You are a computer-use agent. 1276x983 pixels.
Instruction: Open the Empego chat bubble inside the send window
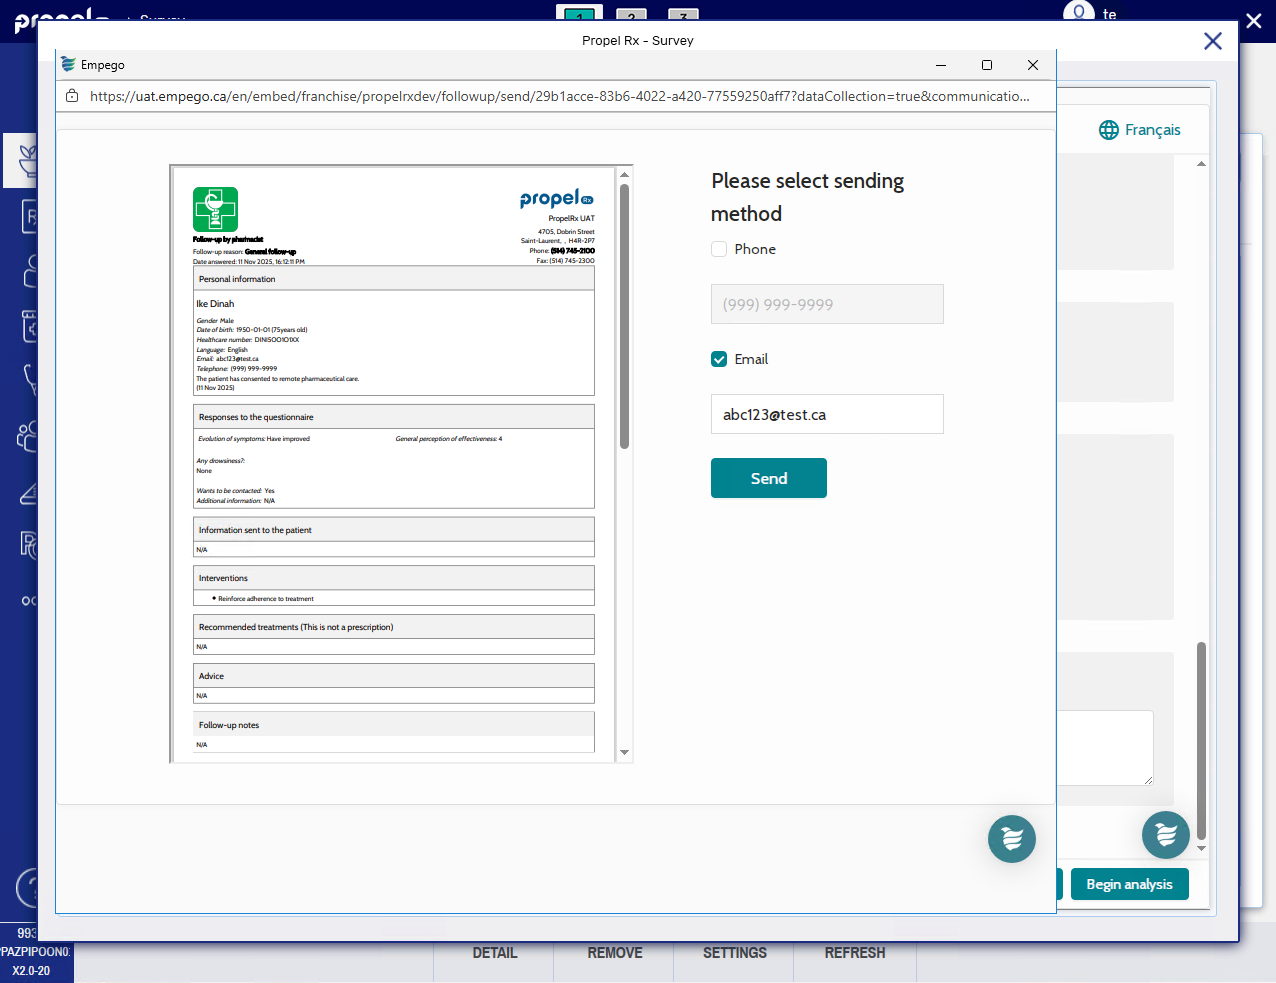[1011, 839]
